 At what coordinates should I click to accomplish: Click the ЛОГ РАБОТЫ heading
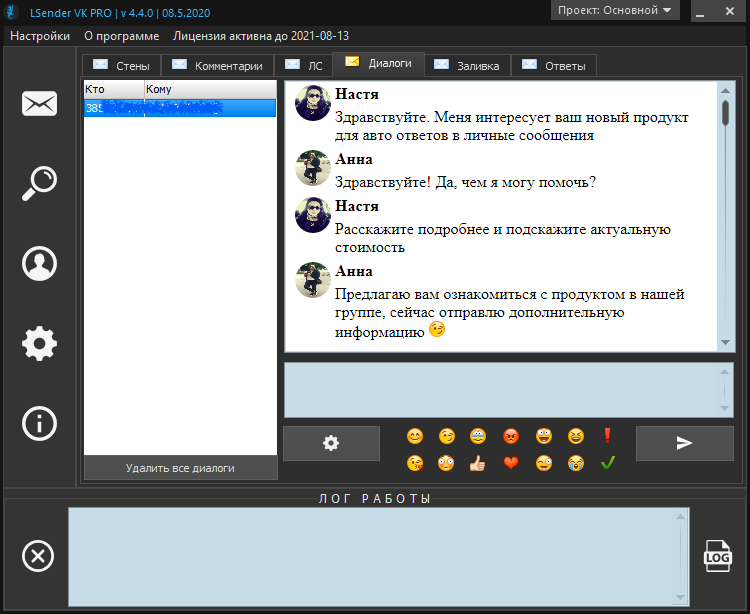375,499
